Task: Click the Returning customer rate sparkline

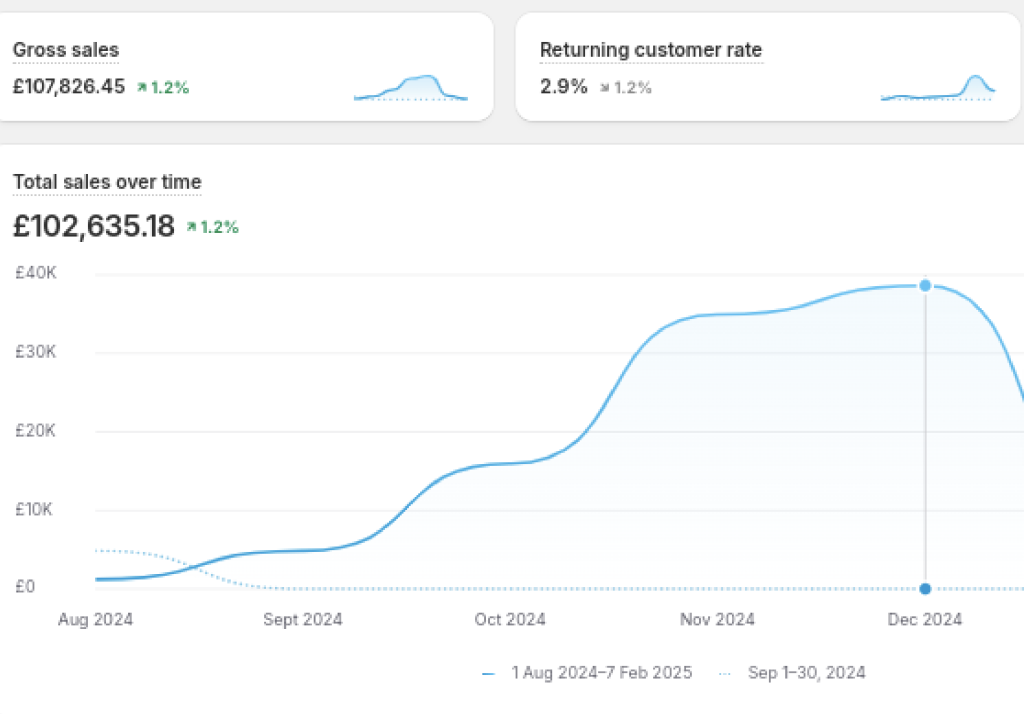Action: coord(937,88)
